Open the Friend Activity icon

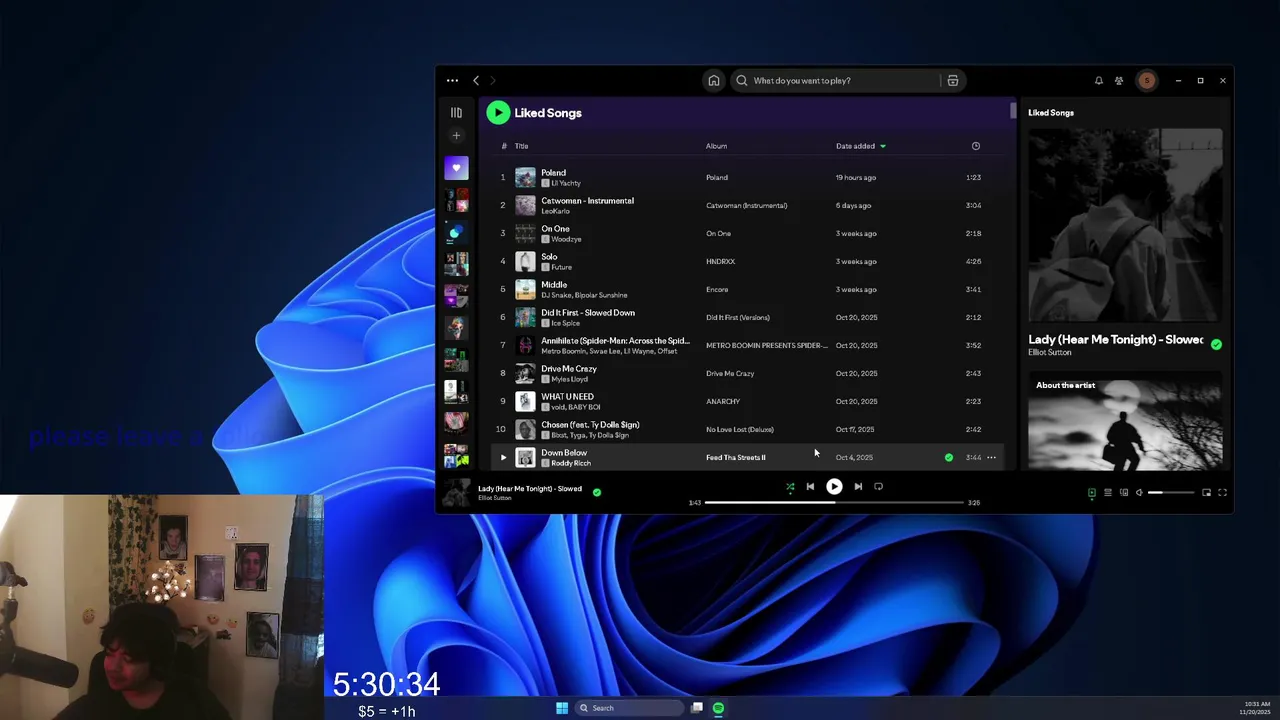click(x=1119, y=80)
